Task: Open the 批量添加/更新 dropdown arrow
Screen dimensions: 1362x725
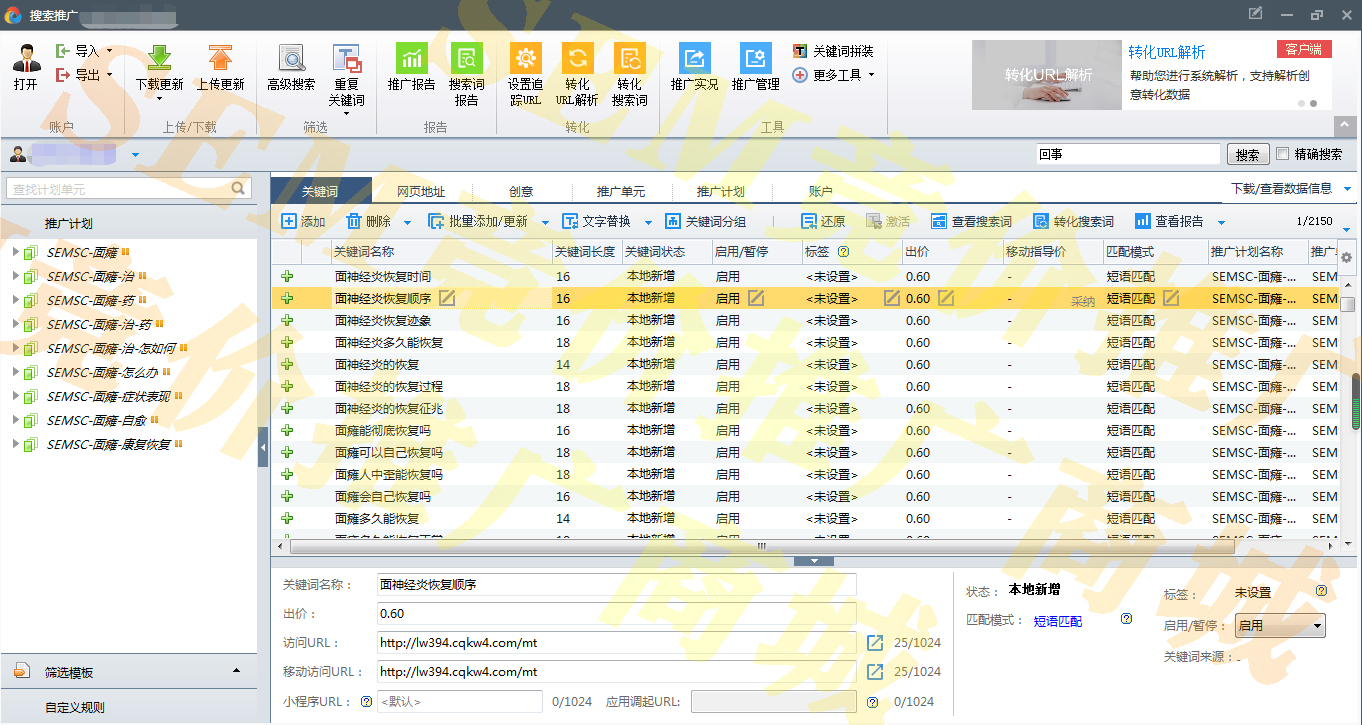Action: tap(546, 223)
